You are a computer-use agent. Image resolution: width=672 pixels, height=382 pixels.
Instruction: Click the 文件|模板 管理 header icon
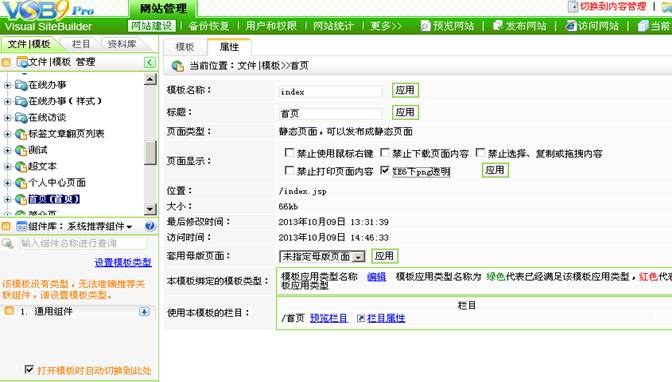coord(22,62)
